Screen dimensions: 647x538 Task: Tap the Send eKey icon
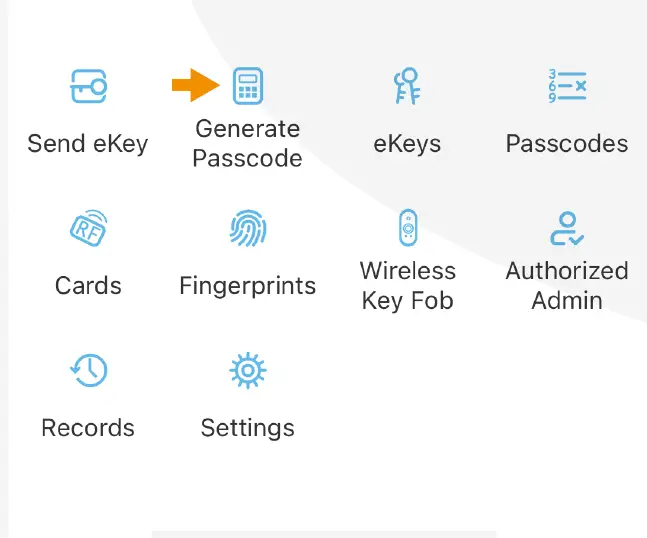point(88,87)
